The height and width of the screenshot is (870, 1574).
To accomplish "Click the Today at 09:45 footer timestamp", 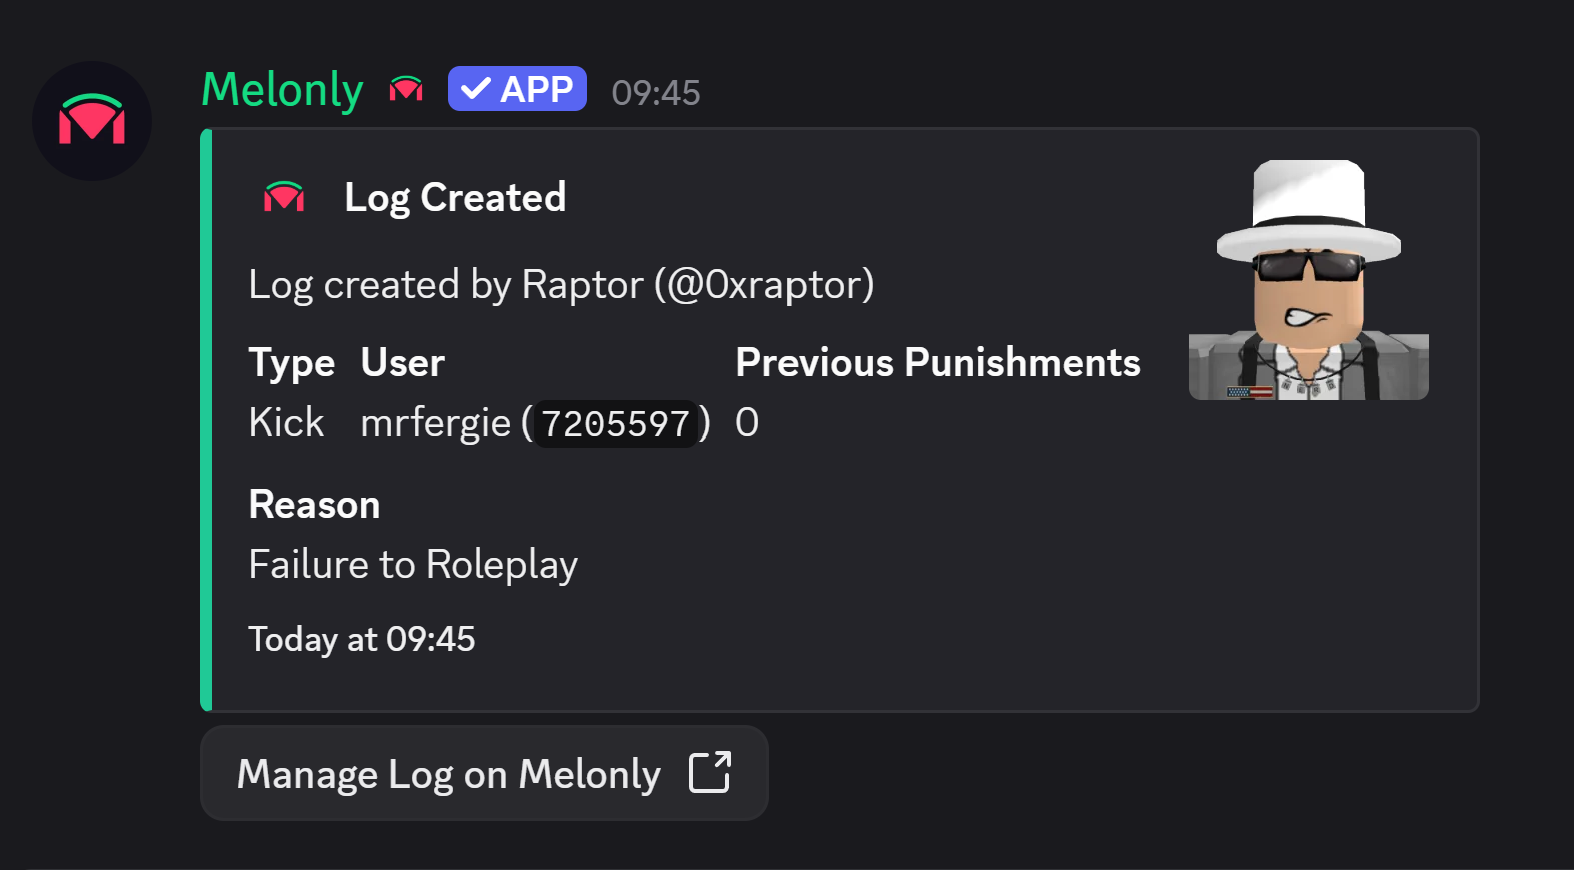I will pos(362,639).
